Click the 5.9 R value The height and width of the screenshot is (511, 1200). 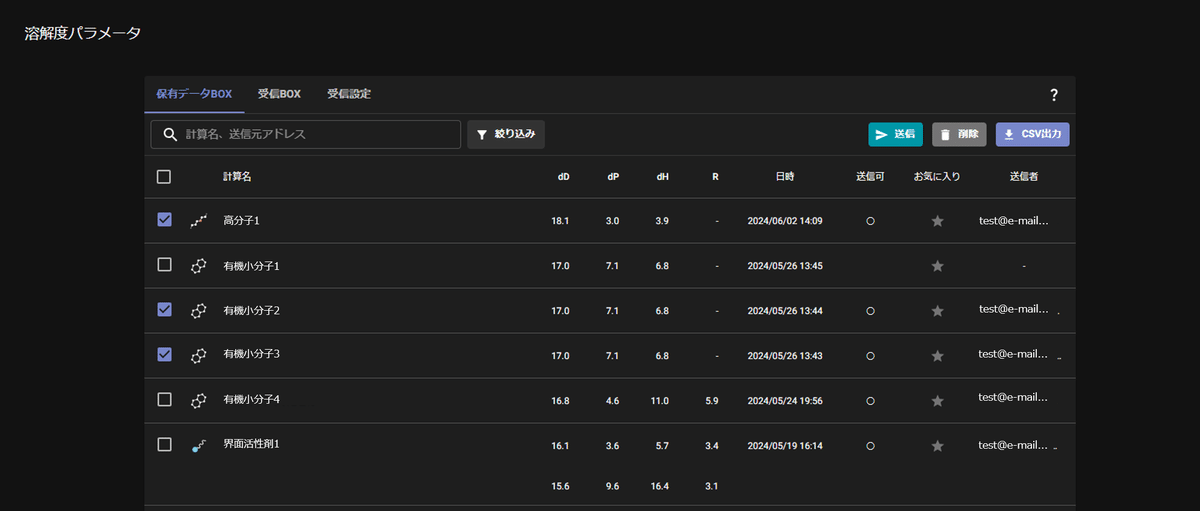tap(712, 401)
